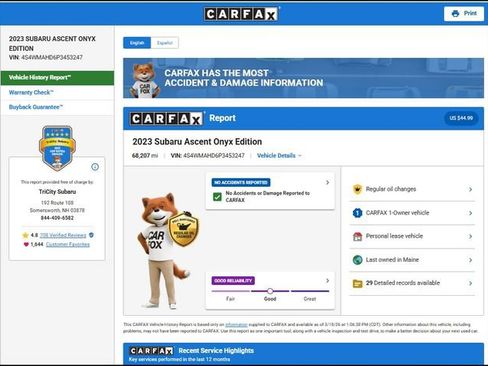
Task: Open the Buyback Guarantee tab
Action: tap(57, 107)
